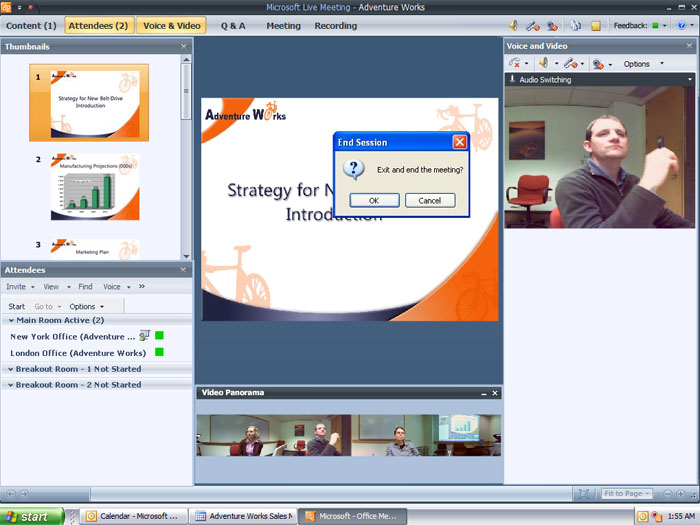Image resolution: width=700 pixels, height=525 pixels.
Task: Open the Recording menu
Action: (x=336, y=26)
